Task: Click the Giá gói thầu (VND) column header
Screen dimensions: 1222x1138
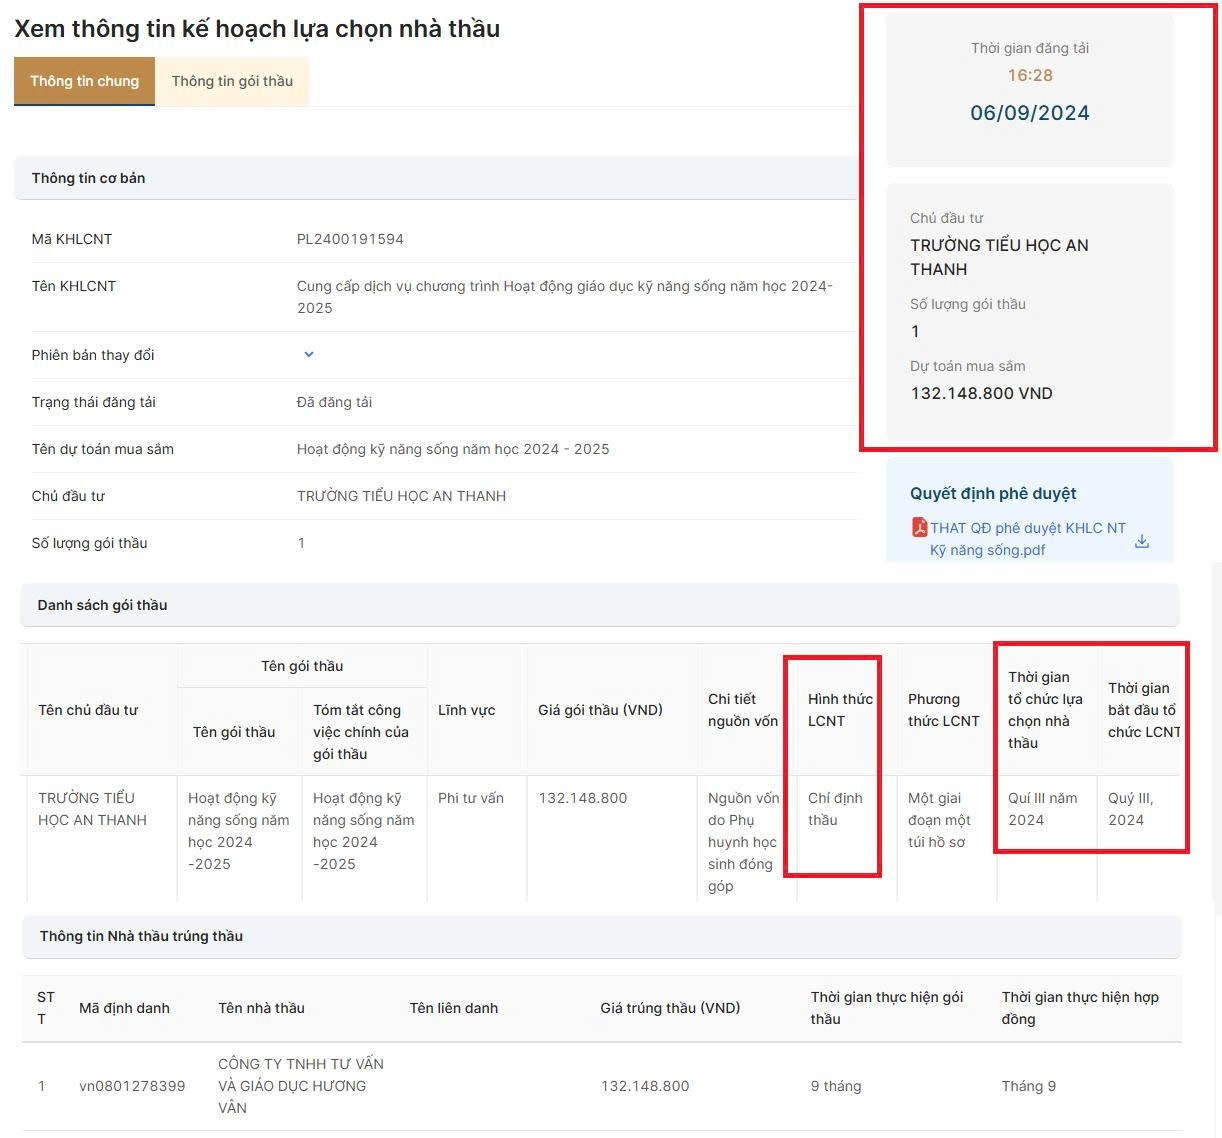Action: (x=600, y=710)
